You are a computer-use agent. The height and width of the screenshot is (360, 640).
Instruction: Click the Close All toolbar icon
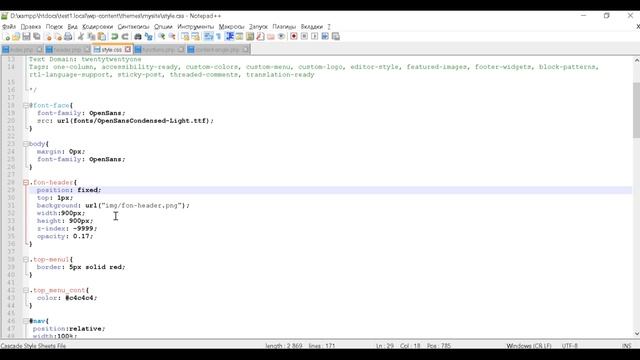point(58,37)
